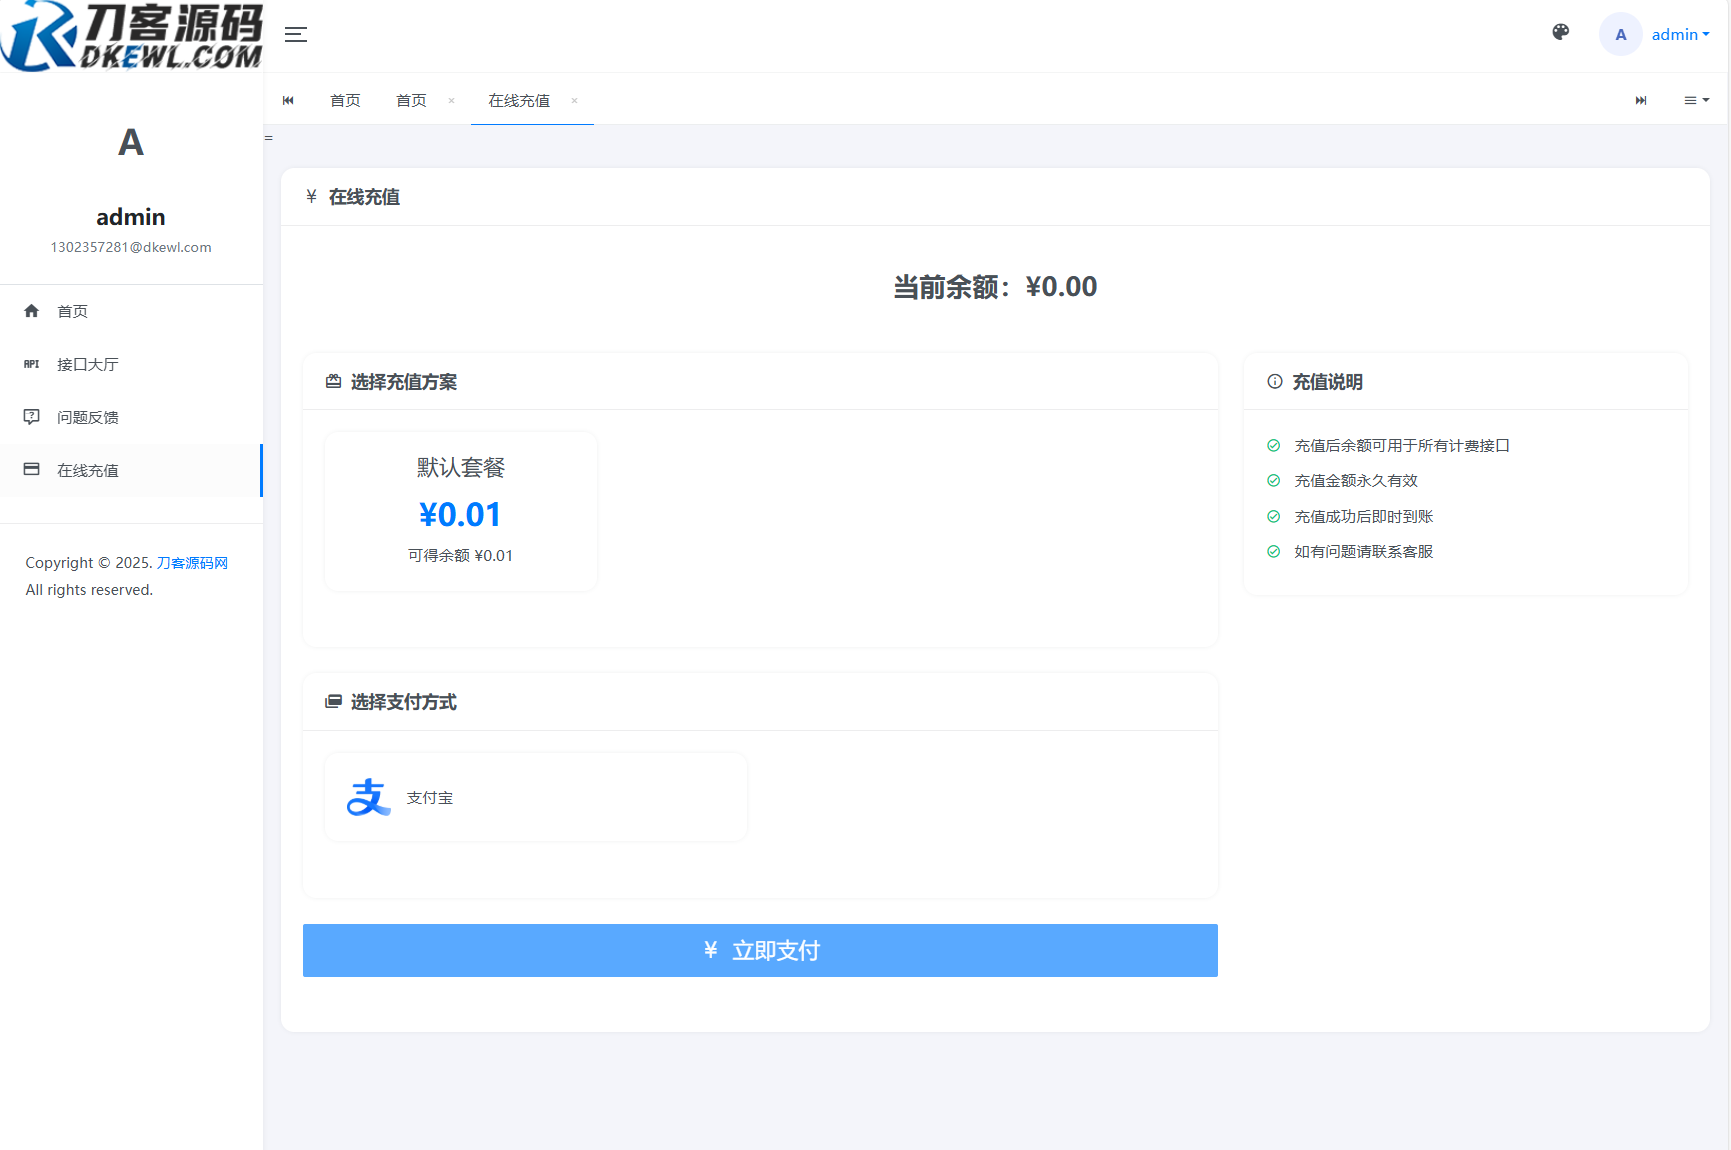Open the 刀客源码网 copyright link
Image resolution: width=1731 pixels, height=1150 pixels.
(192, 562)
